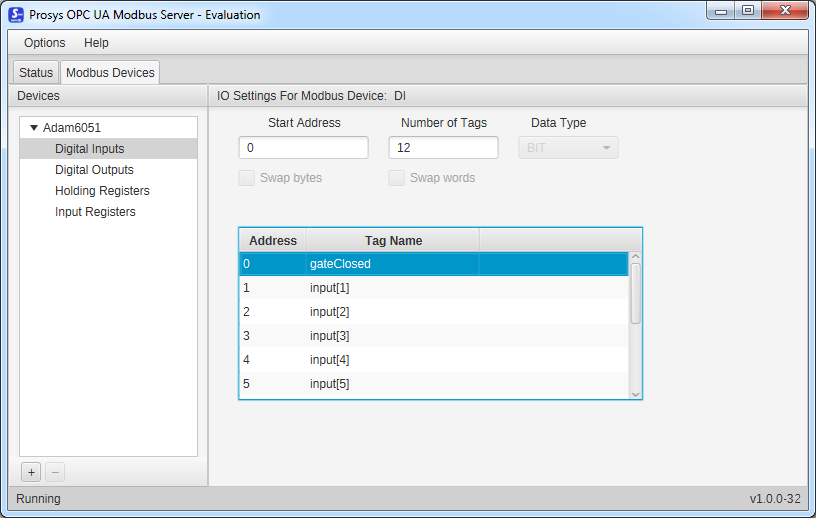Click the Start Address input field
Screen dimensions: 816x518
tap(303, 147)
